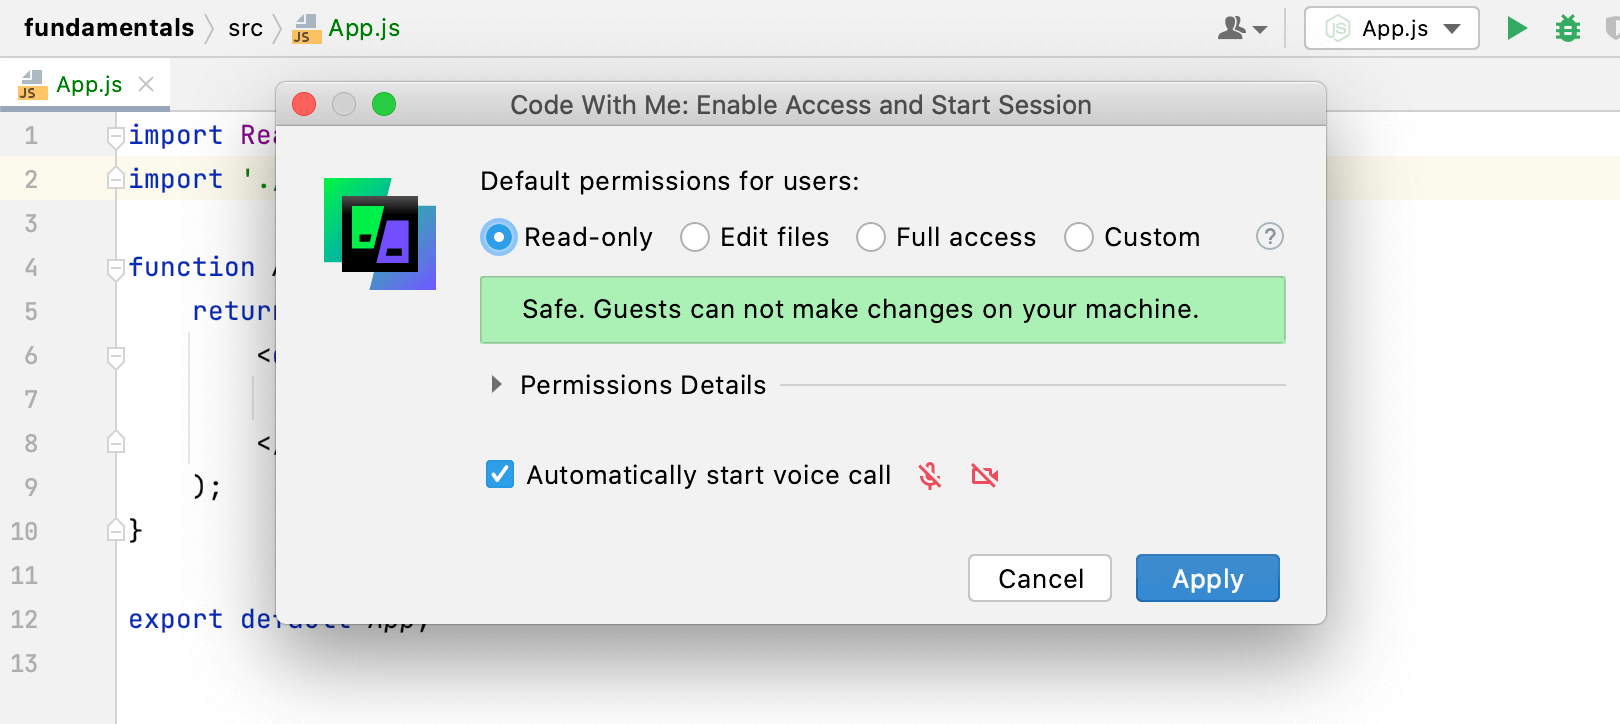Toggle the muted microphone icon
The image size is (1620, 724).
(x=930, y=475)
